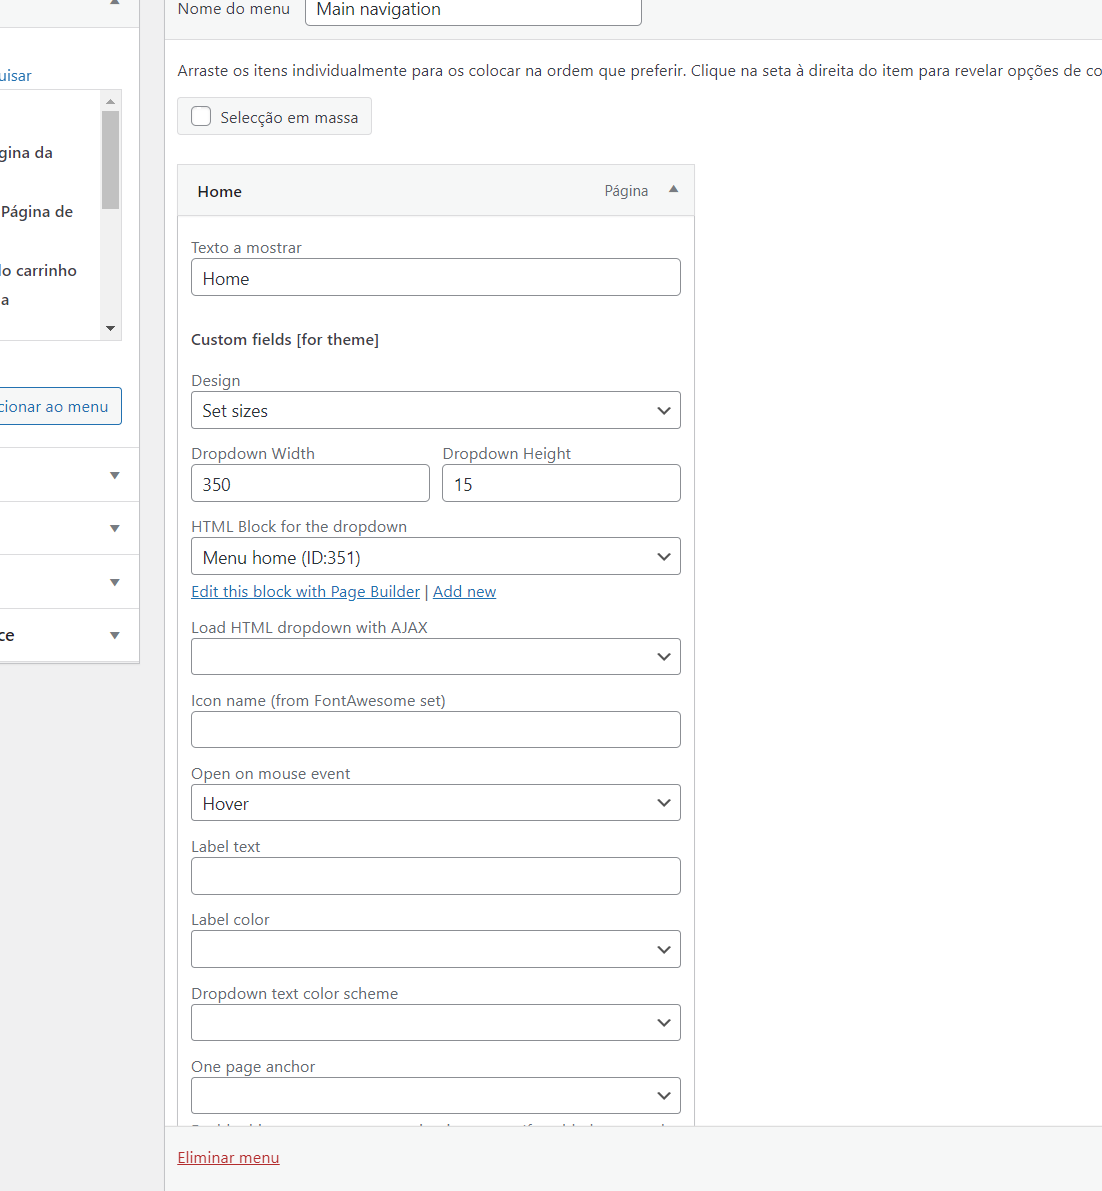Screen dimensions: 1102x1191
Task: Open the Label color dropdown
Action: coord(435,949)
